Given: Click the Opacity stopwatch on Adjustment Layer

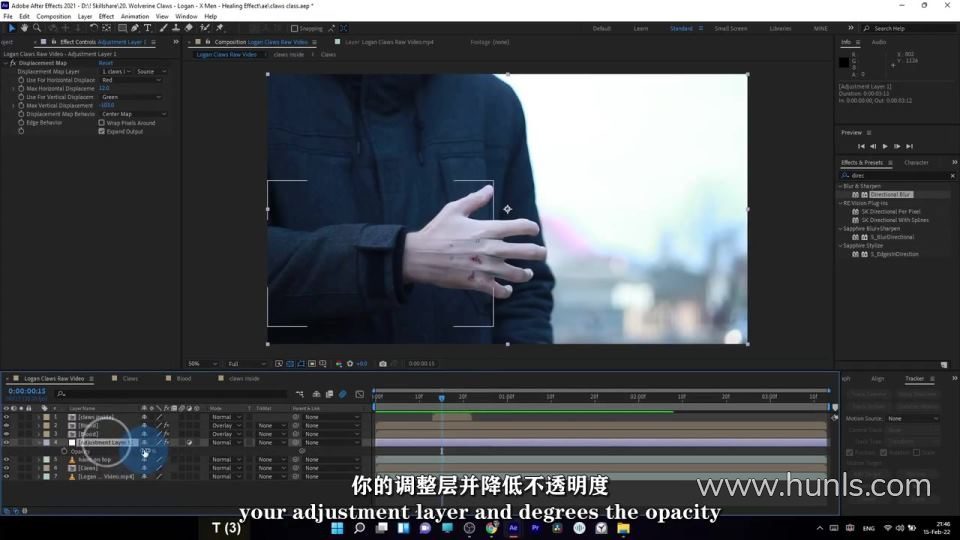Looking at the screenshot, I should tap(64, 451).
